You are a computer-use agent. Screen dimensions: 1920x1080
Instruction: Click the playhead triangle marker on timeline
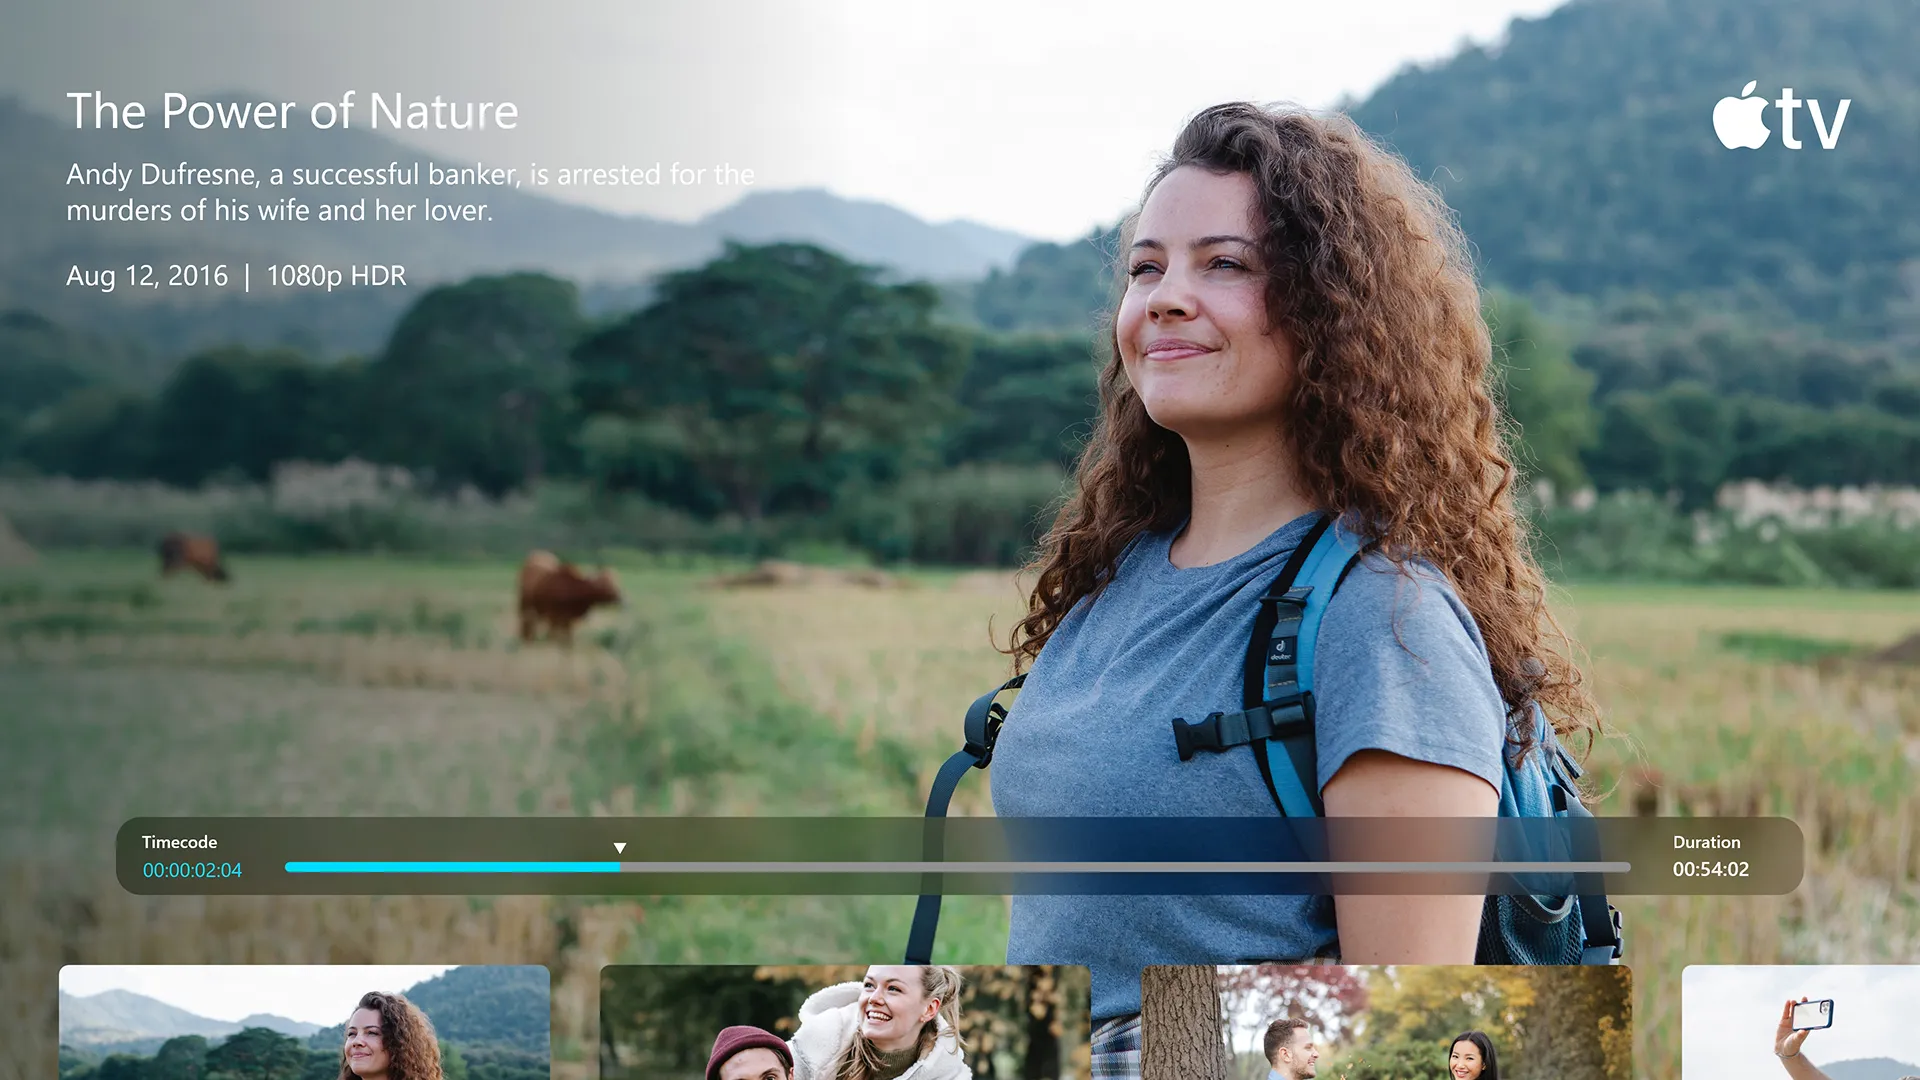(x=620, y=848)
